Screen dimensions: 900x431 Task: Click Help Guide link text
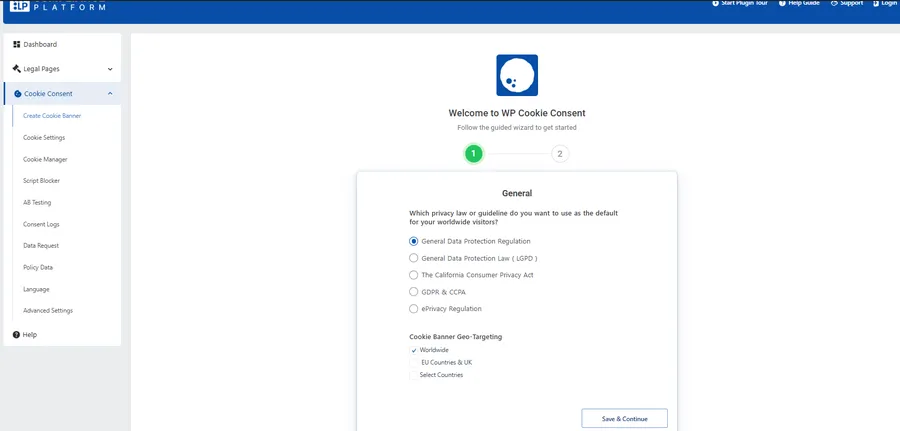[804, 3]
